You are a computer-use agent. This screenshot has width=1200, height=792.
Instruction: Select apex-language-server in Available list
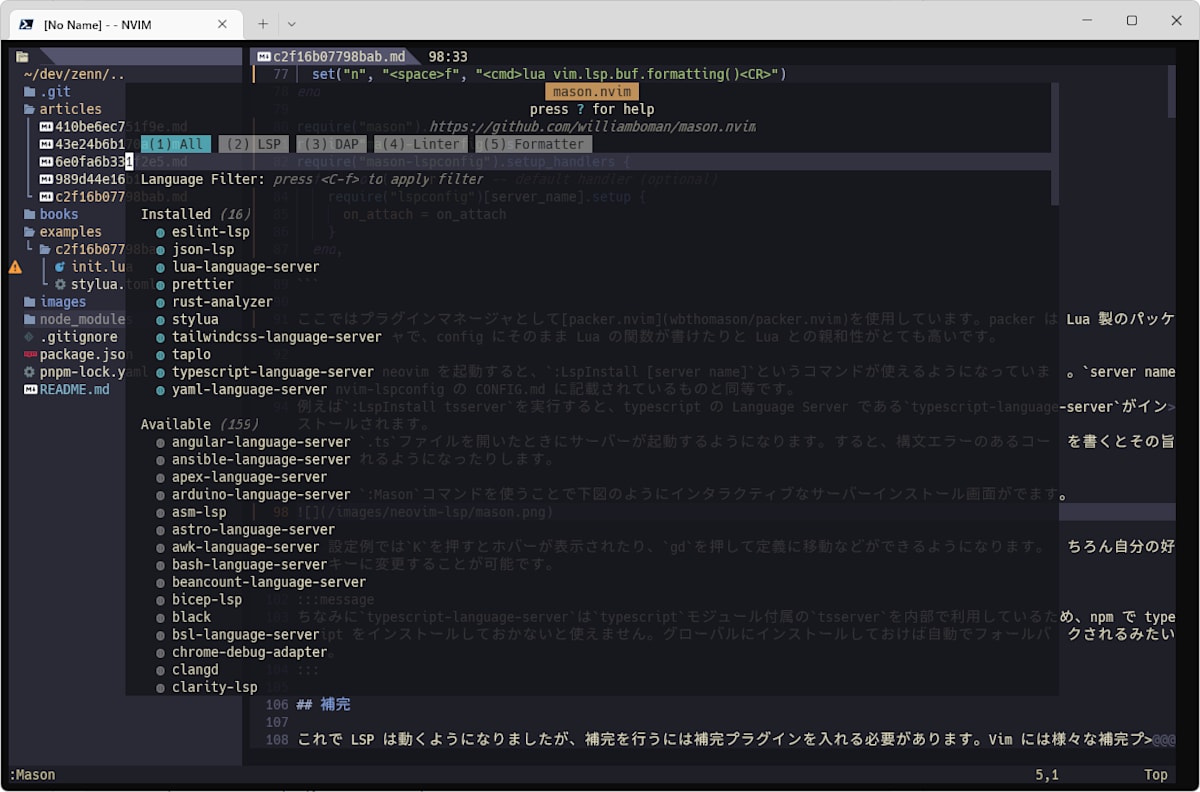point(249,477)
